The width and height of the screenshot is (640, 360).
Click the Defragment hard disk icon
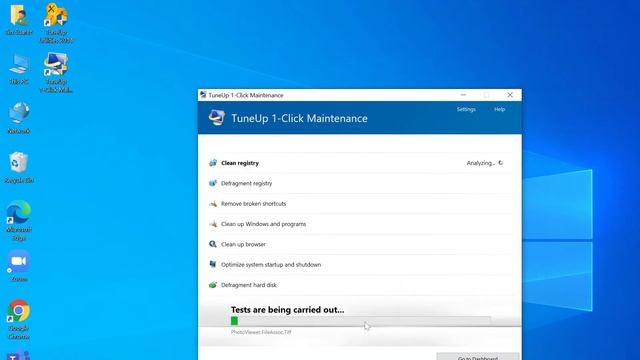pos(213,285)
